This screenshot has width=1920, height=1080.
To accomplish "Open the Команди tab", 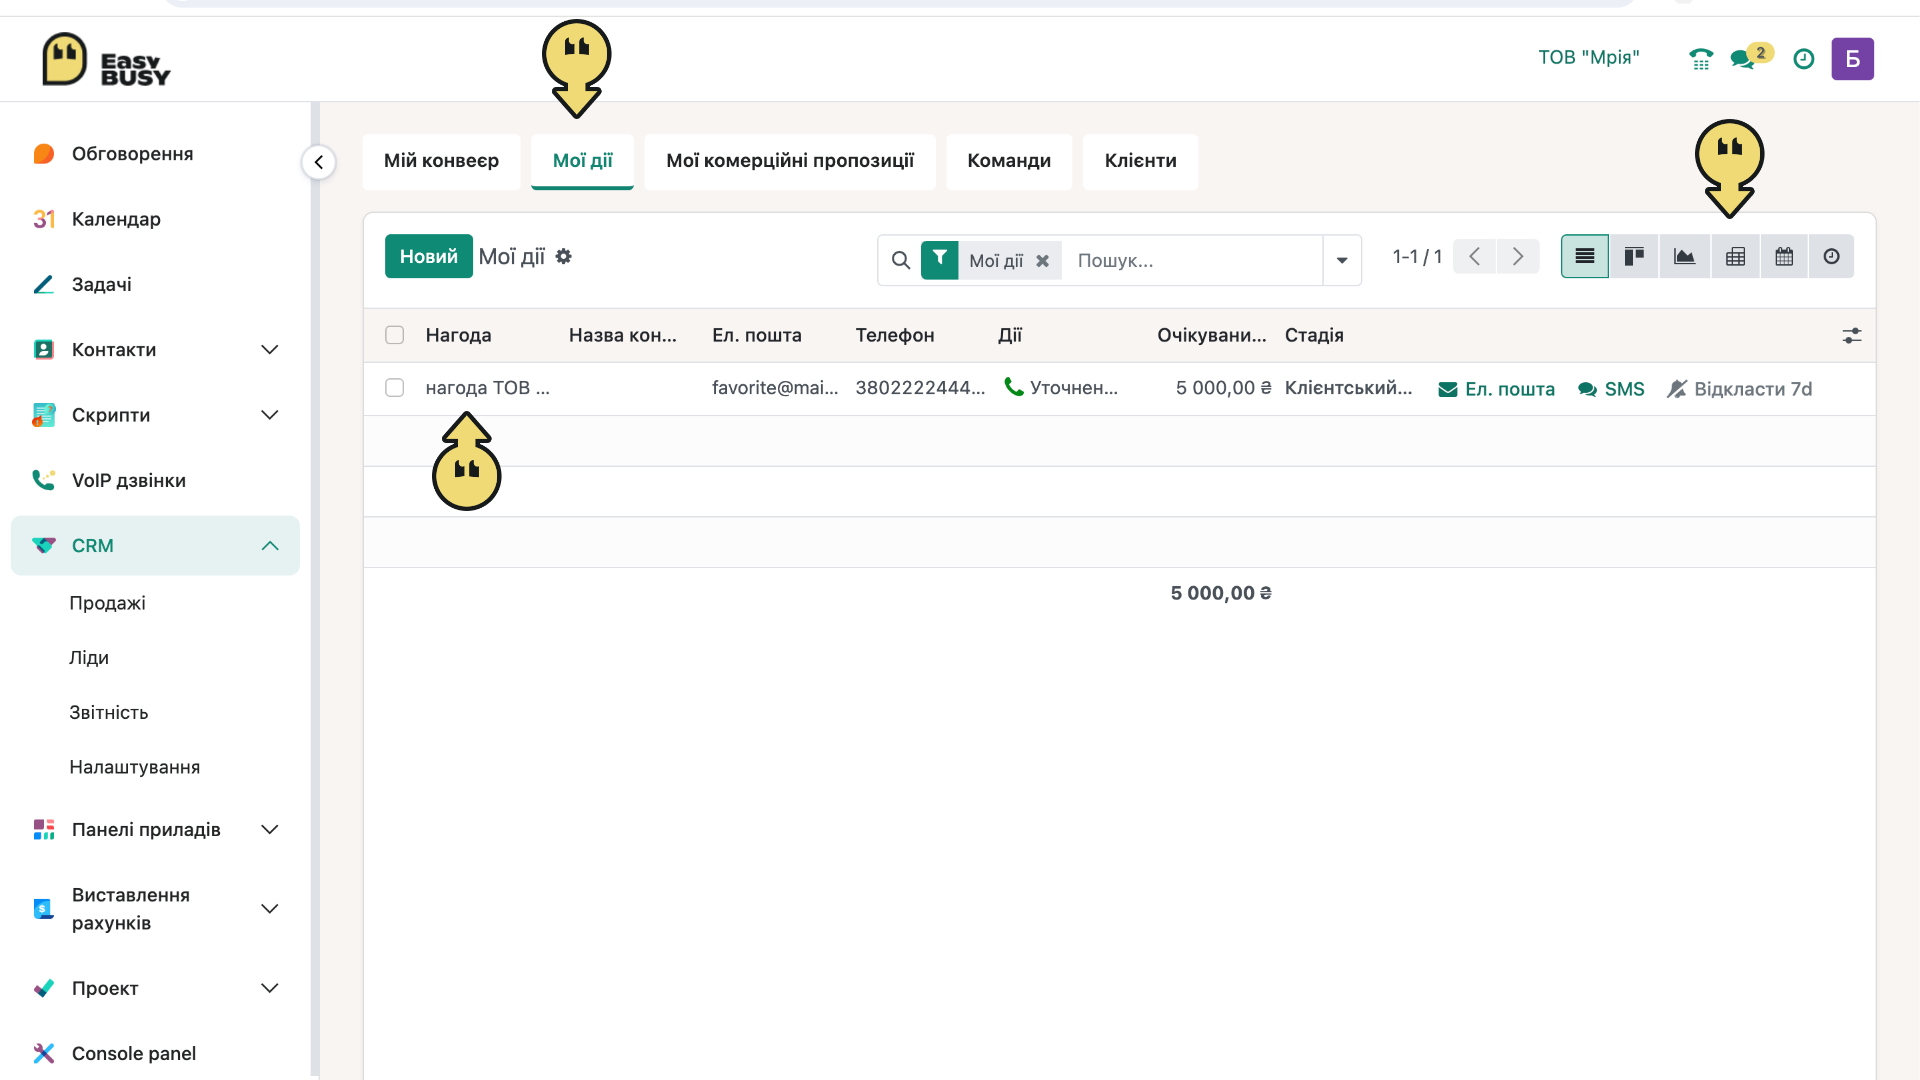I will (x=1009, y=161).
